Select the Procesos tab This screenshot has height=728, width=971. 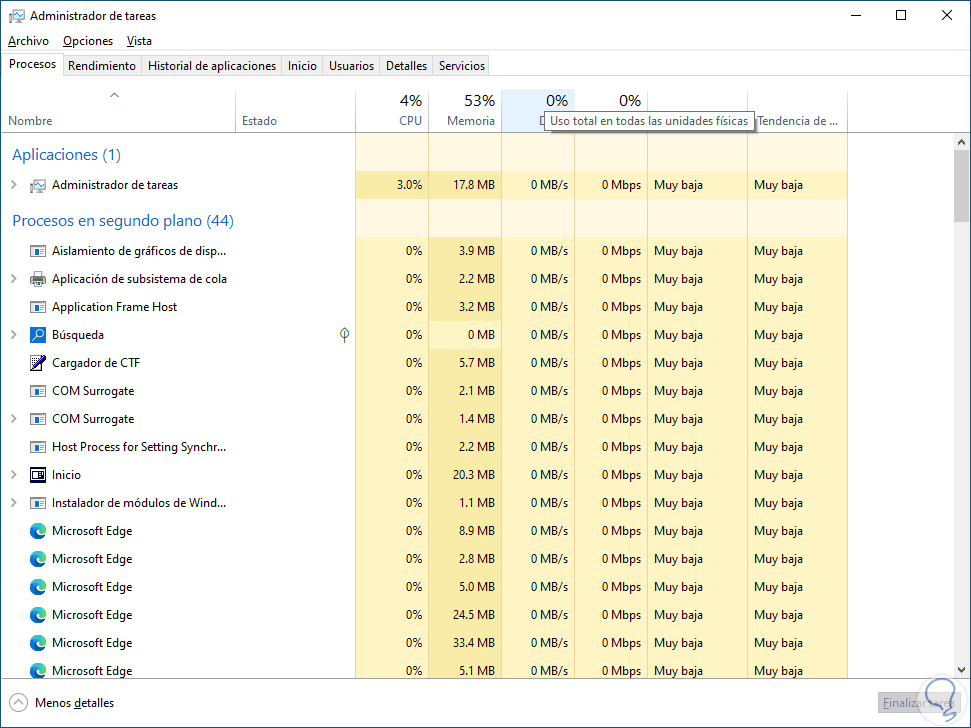[x=32, y=64]
